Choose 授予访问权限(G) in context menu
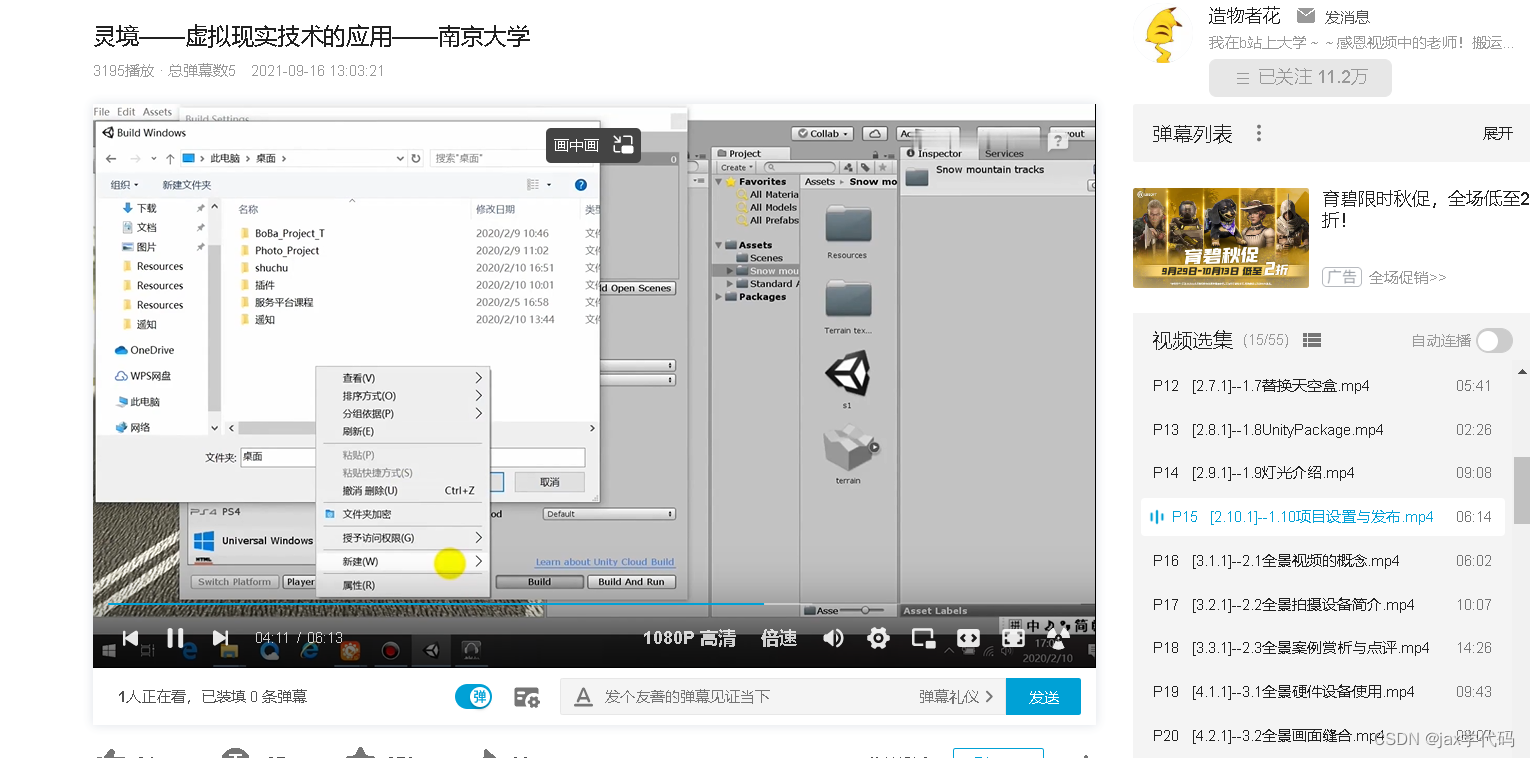Screen dimensions: 1530x758 402,538
